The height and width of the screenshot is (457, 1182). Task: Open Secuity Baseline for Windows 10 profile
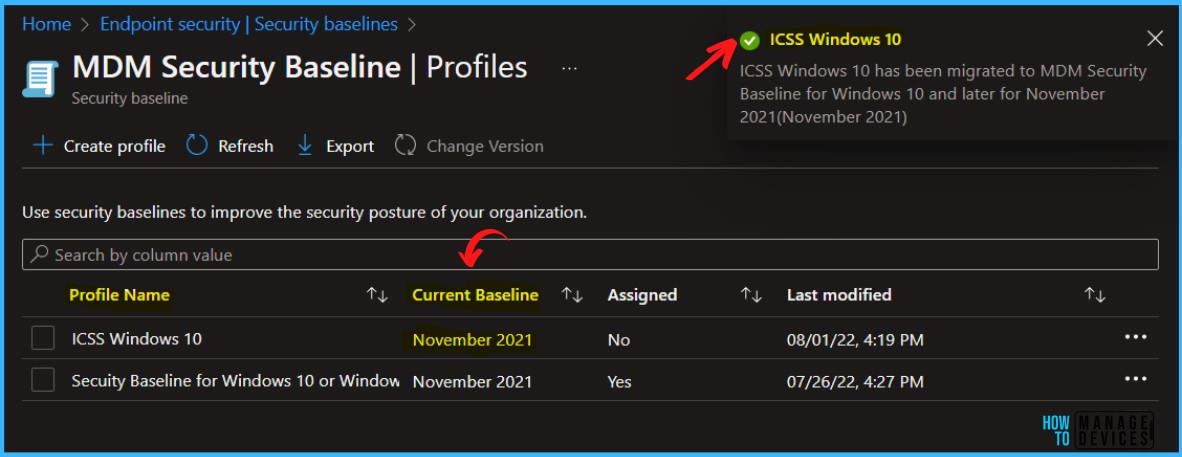(235, 381)
